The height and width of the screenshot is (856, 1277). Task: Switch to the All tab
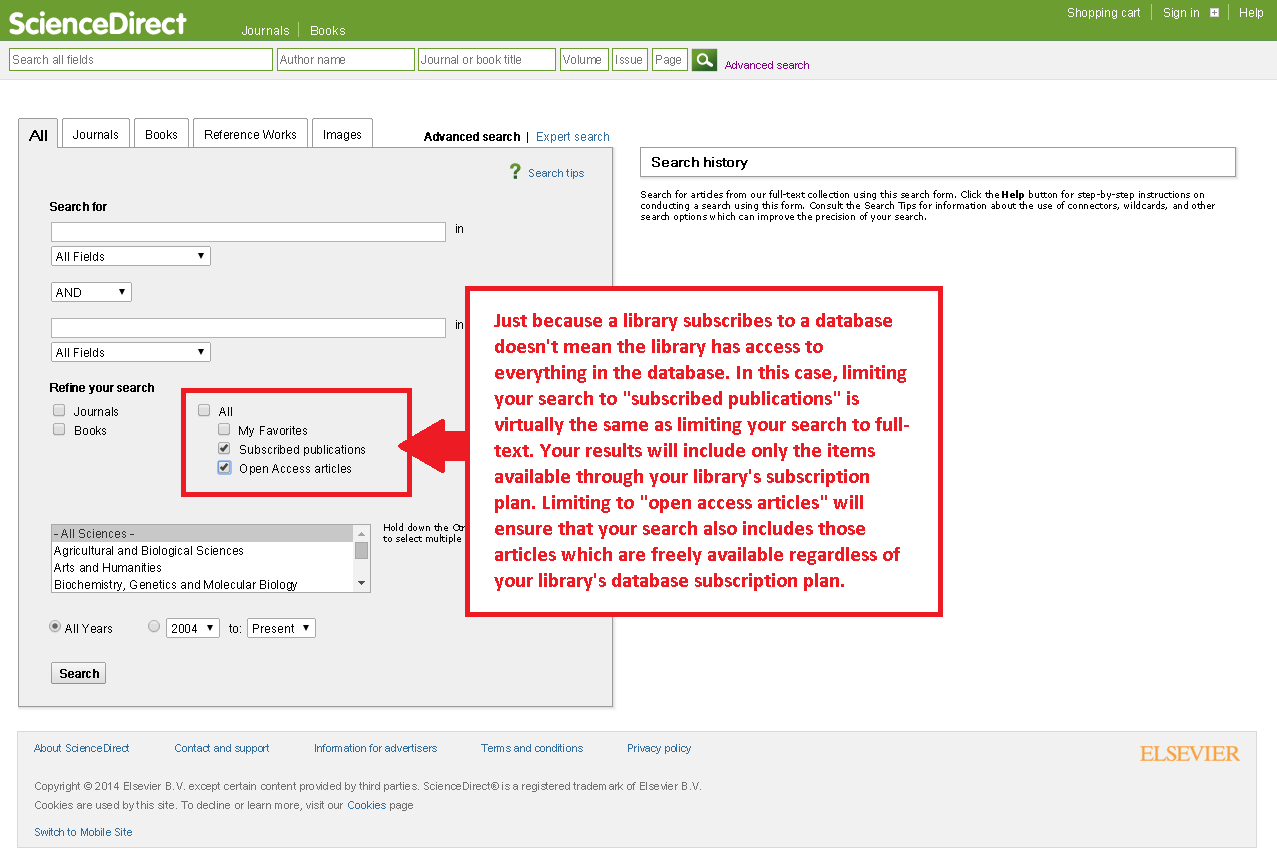pyautogui.click(x=38, y=135)
